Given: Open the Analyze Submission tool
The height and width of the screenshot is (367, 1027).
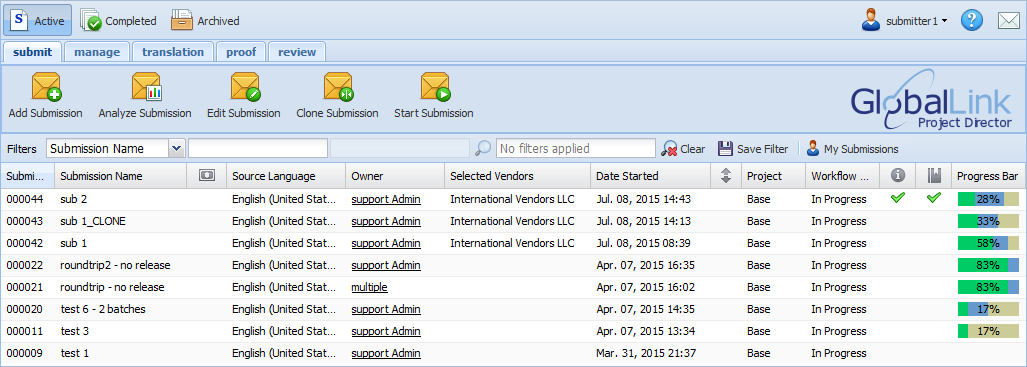Looking at the screenshot, I should 145,87.
